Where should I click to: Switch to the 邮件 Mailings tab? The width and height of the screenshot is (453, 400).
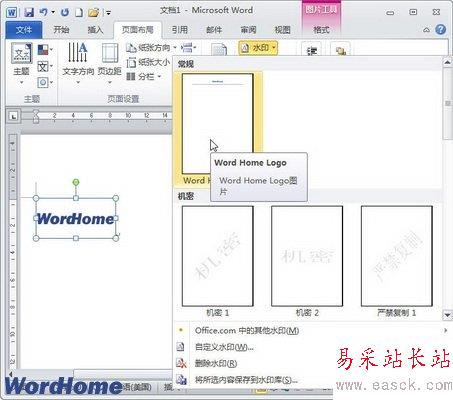point(214,30)
